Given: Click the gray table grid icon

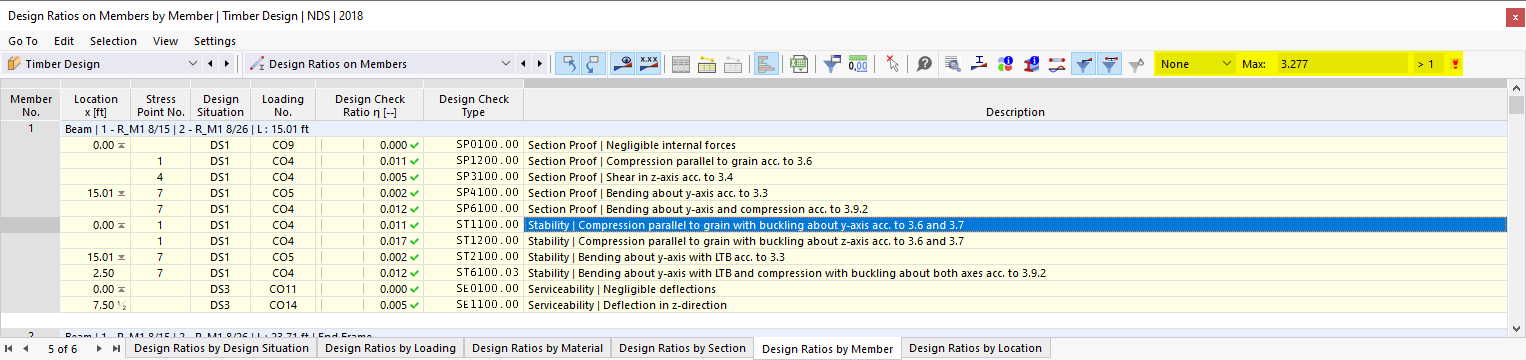Looking at the screenshot, I should click(681, 63).
